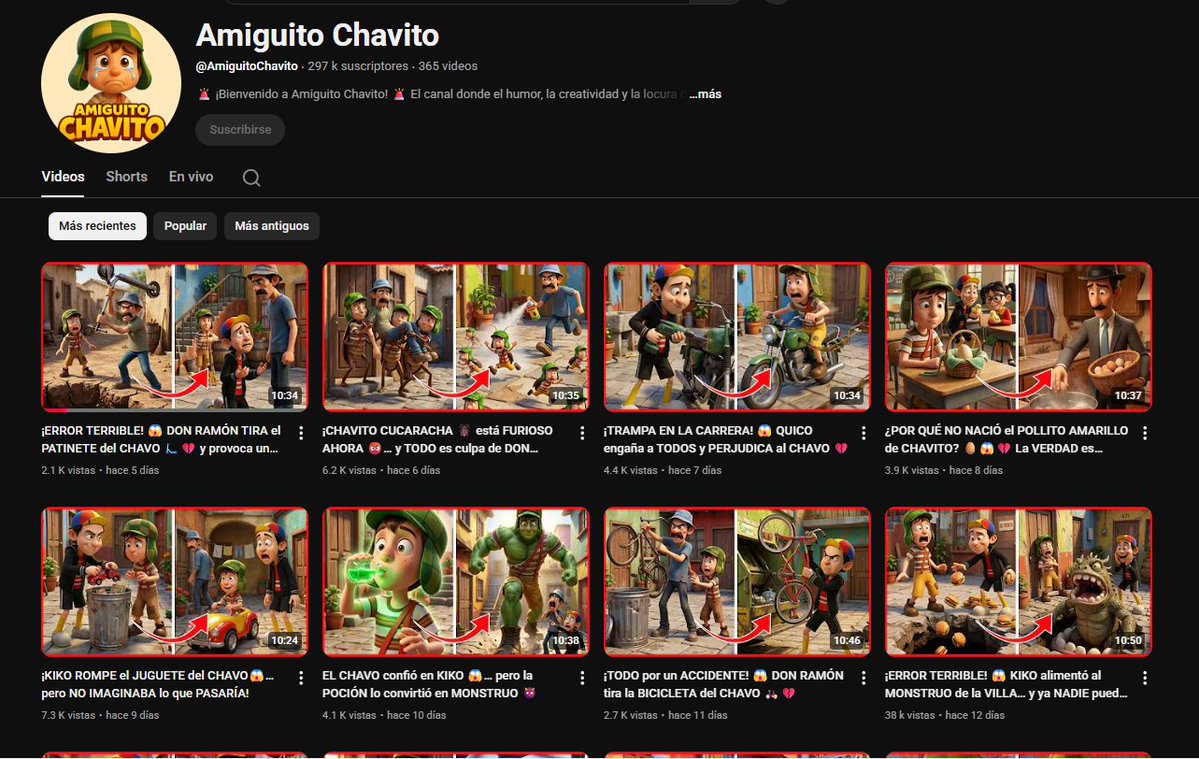Open the patinete video thumbnail (10:34)
Image resolution: width=1199 pixels, height=759 pixels.
pos(174,337)
